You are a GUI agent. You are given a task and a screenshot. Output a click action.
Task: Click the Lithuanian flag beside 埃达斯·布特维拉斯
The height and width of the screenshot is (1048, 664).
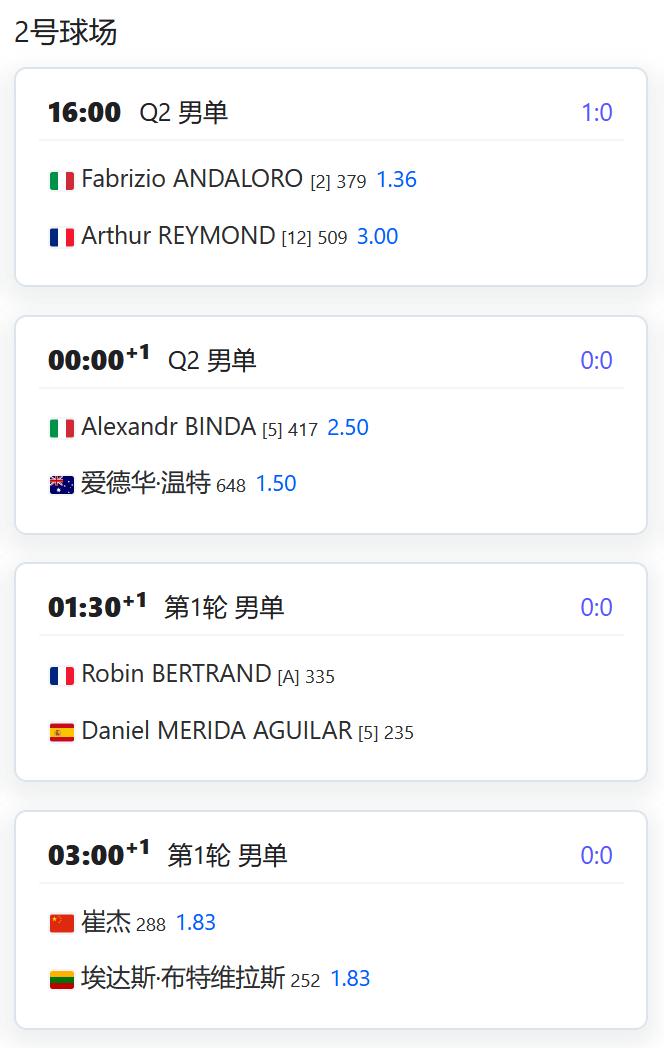click(x=62, y=980)
